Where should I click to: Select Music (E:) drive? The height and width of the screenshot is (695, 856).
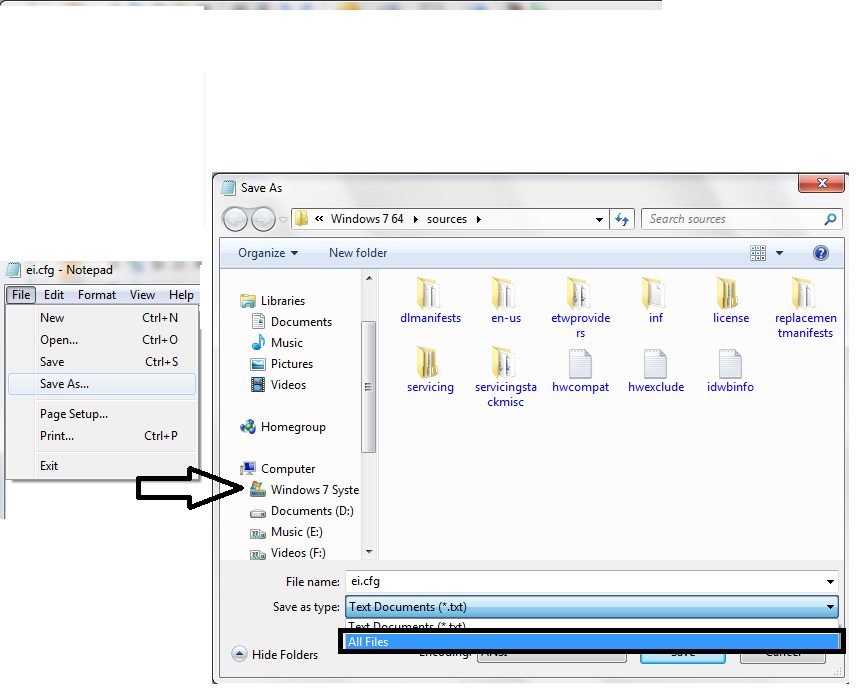click(x=286, y=532)
